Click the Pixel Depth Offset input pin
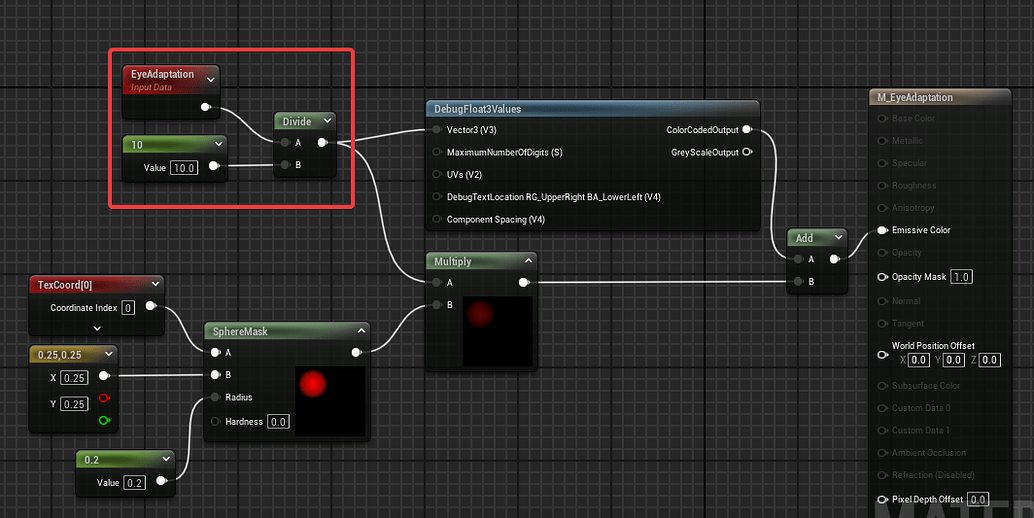This screenshot has height=518, width=1034. point(882,500)
